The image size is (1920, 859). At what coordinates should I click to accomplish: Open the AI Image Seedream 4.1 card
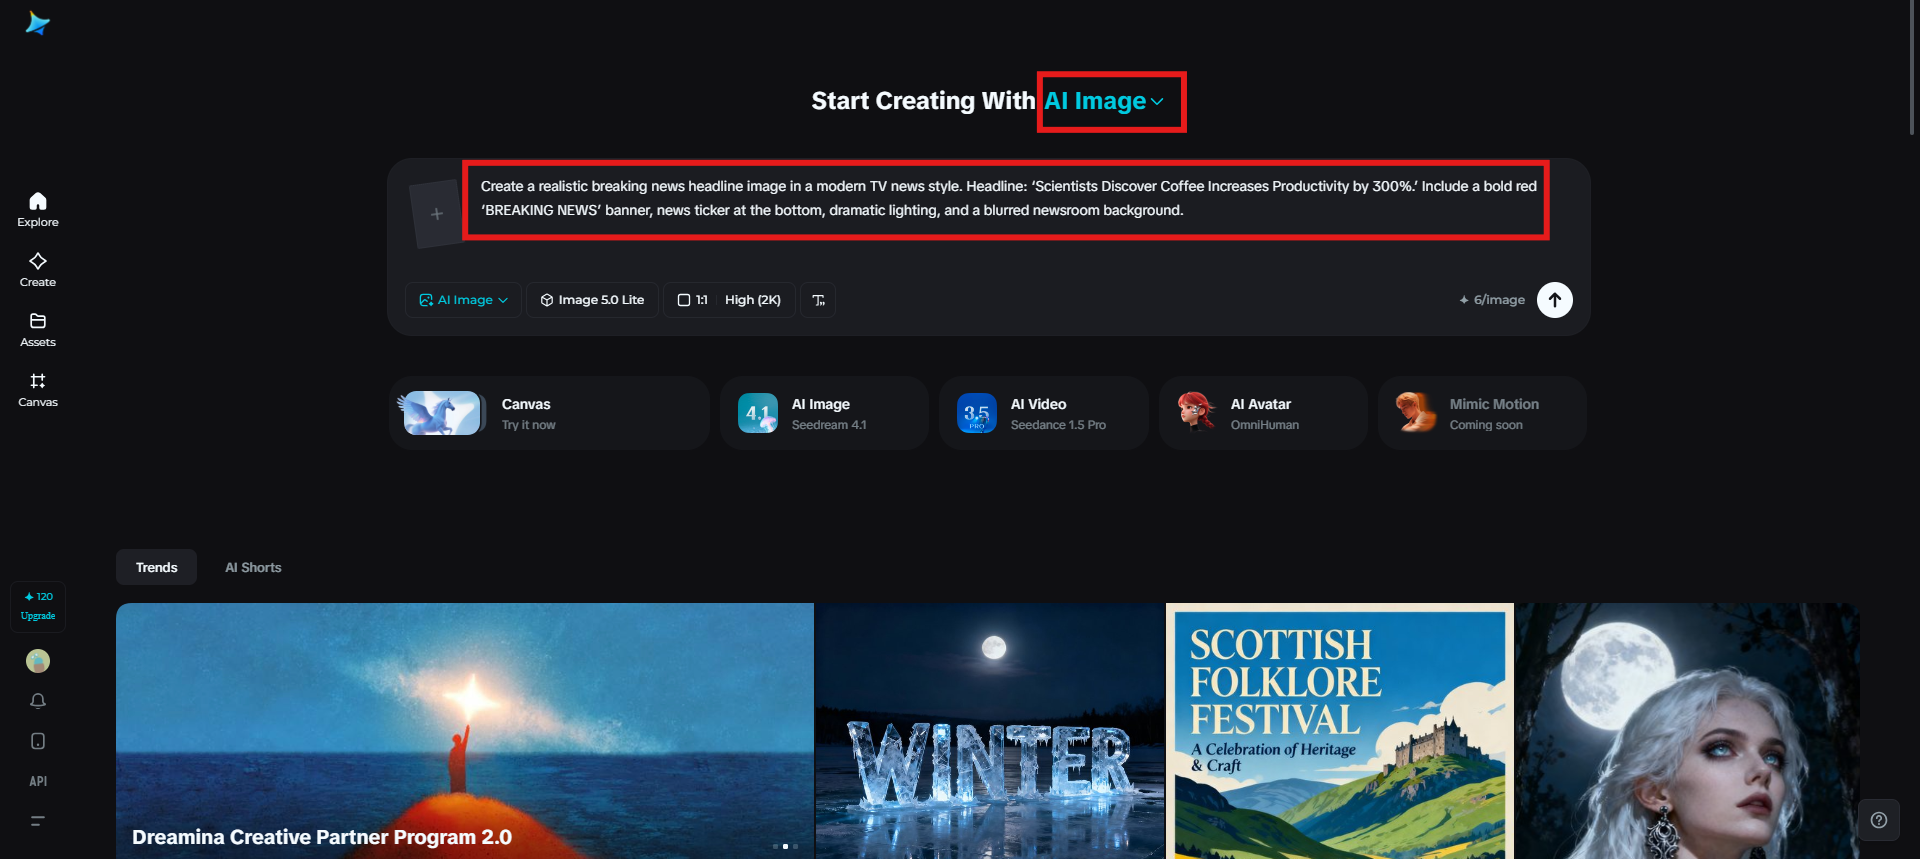(824, 413)
